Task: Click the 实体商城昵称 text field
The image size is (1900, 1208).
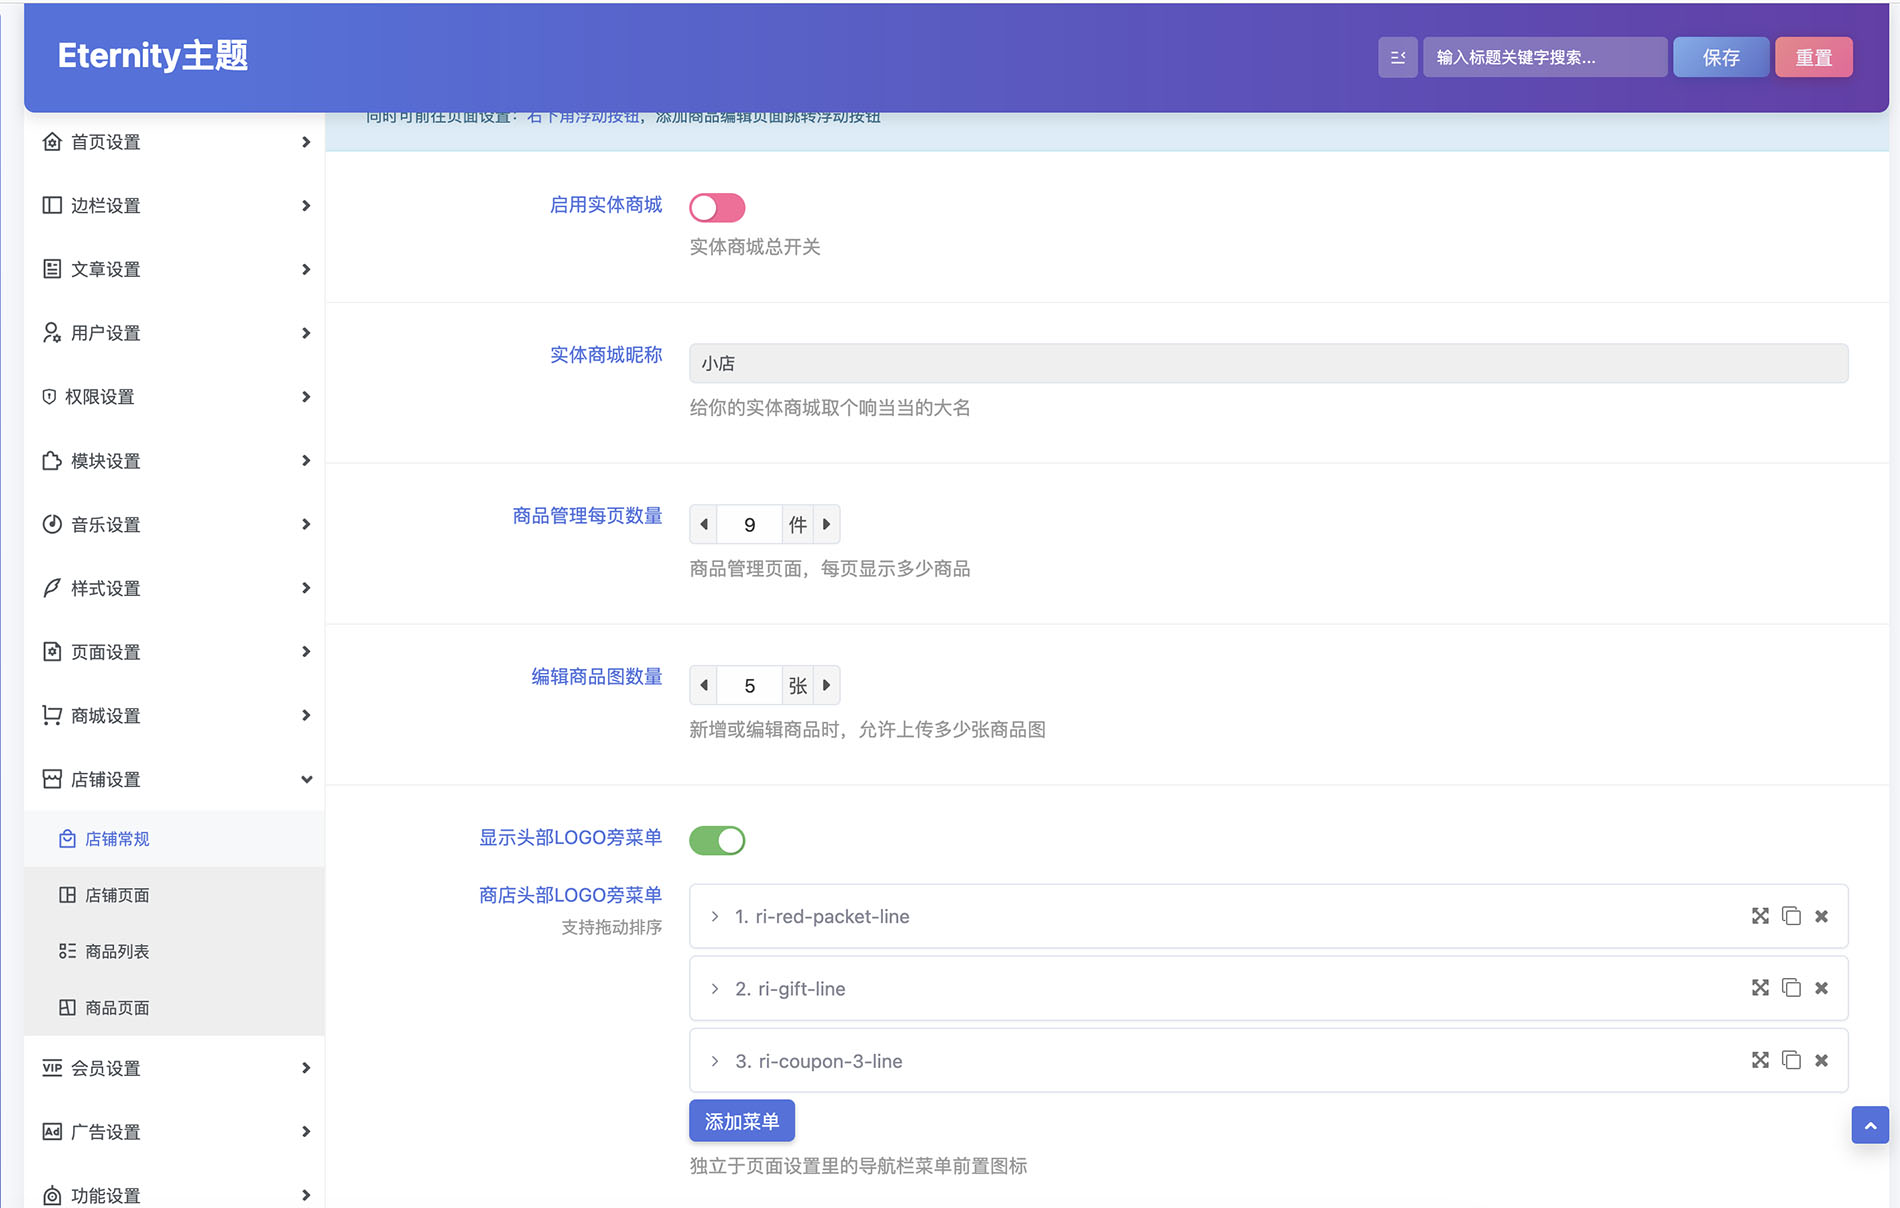Action: tap(1268, 363)
